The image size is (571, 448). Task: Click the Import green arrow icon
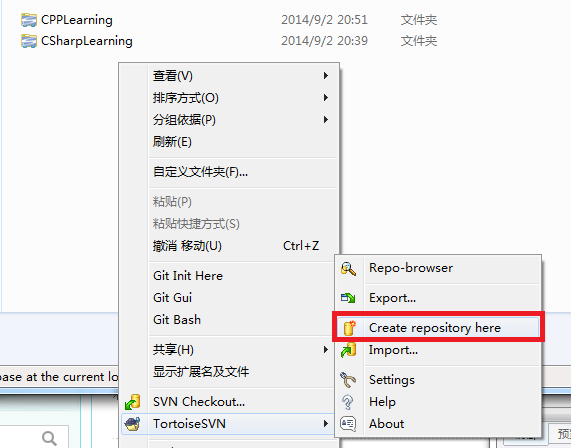348,350
